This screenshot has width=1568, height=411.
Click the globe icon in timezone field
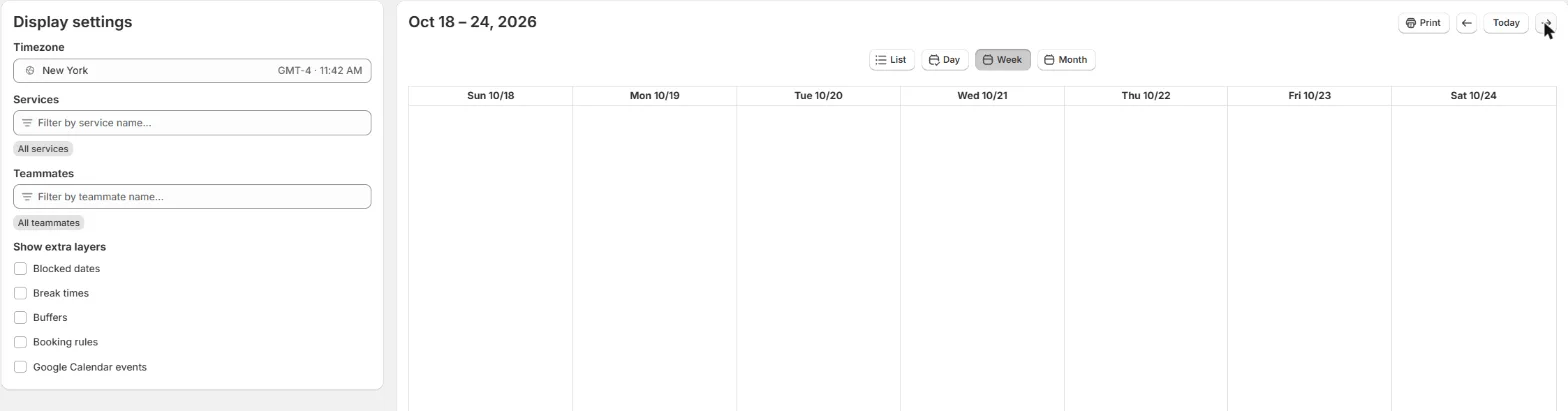[x=30, y=71]
